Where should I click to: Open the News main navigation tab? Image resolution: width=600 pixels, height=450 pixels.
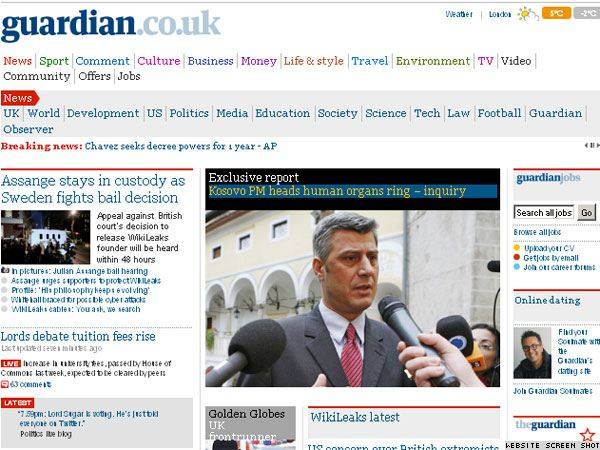click(18, 61)
